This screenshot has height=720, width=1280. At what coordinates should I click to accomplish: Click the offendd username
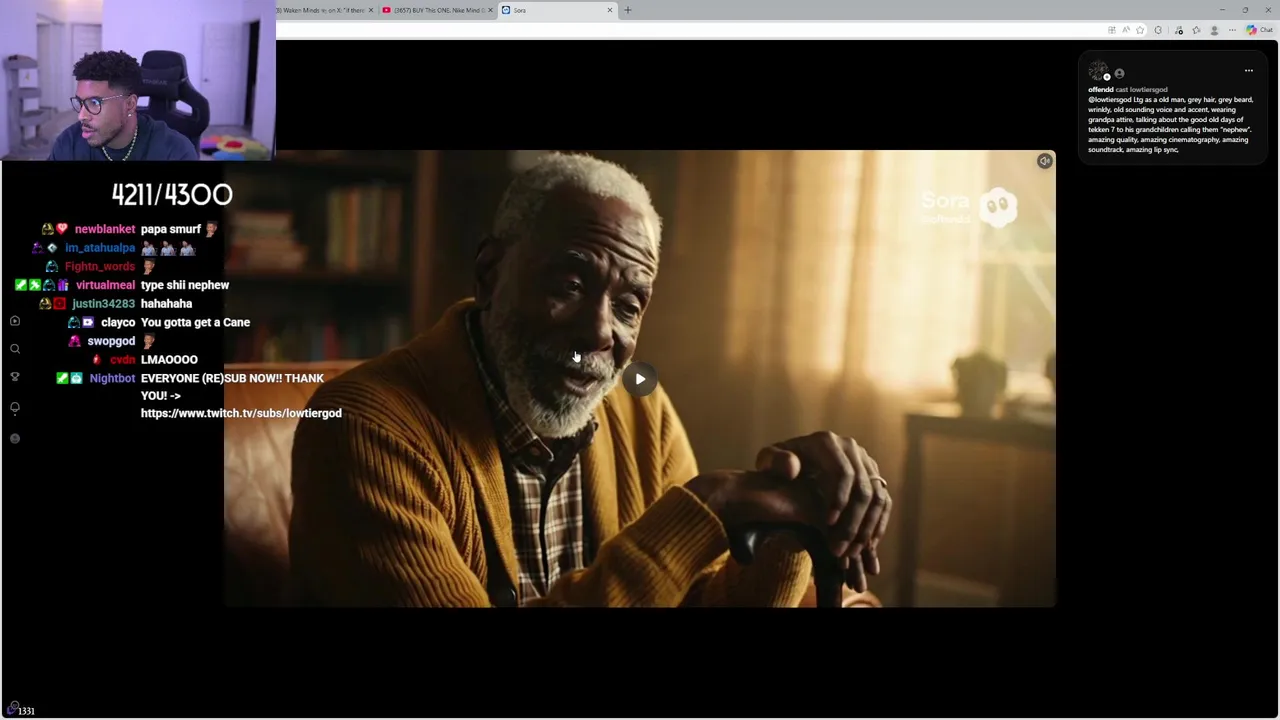(x=1101, y=90)
